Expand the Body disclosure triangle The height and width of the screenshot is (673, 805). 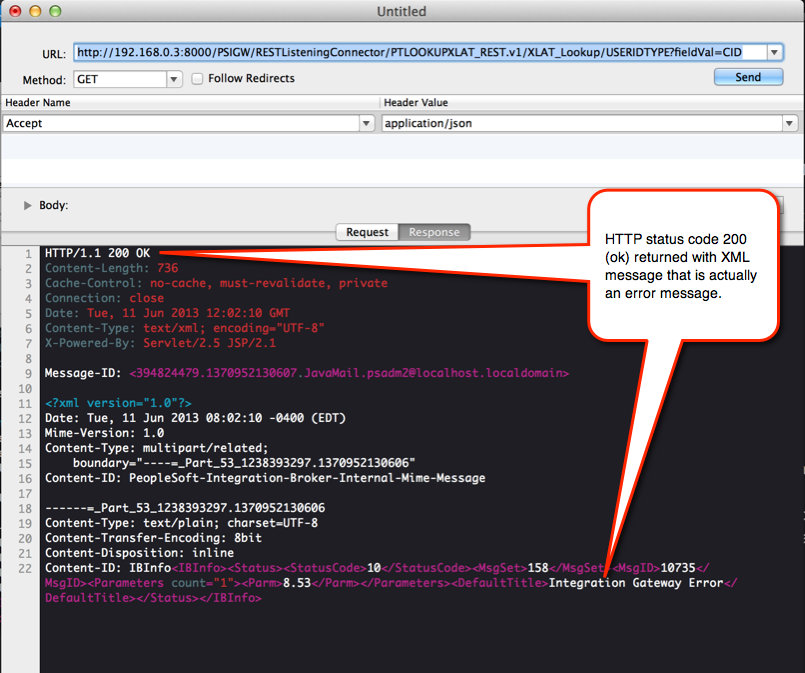27,205
